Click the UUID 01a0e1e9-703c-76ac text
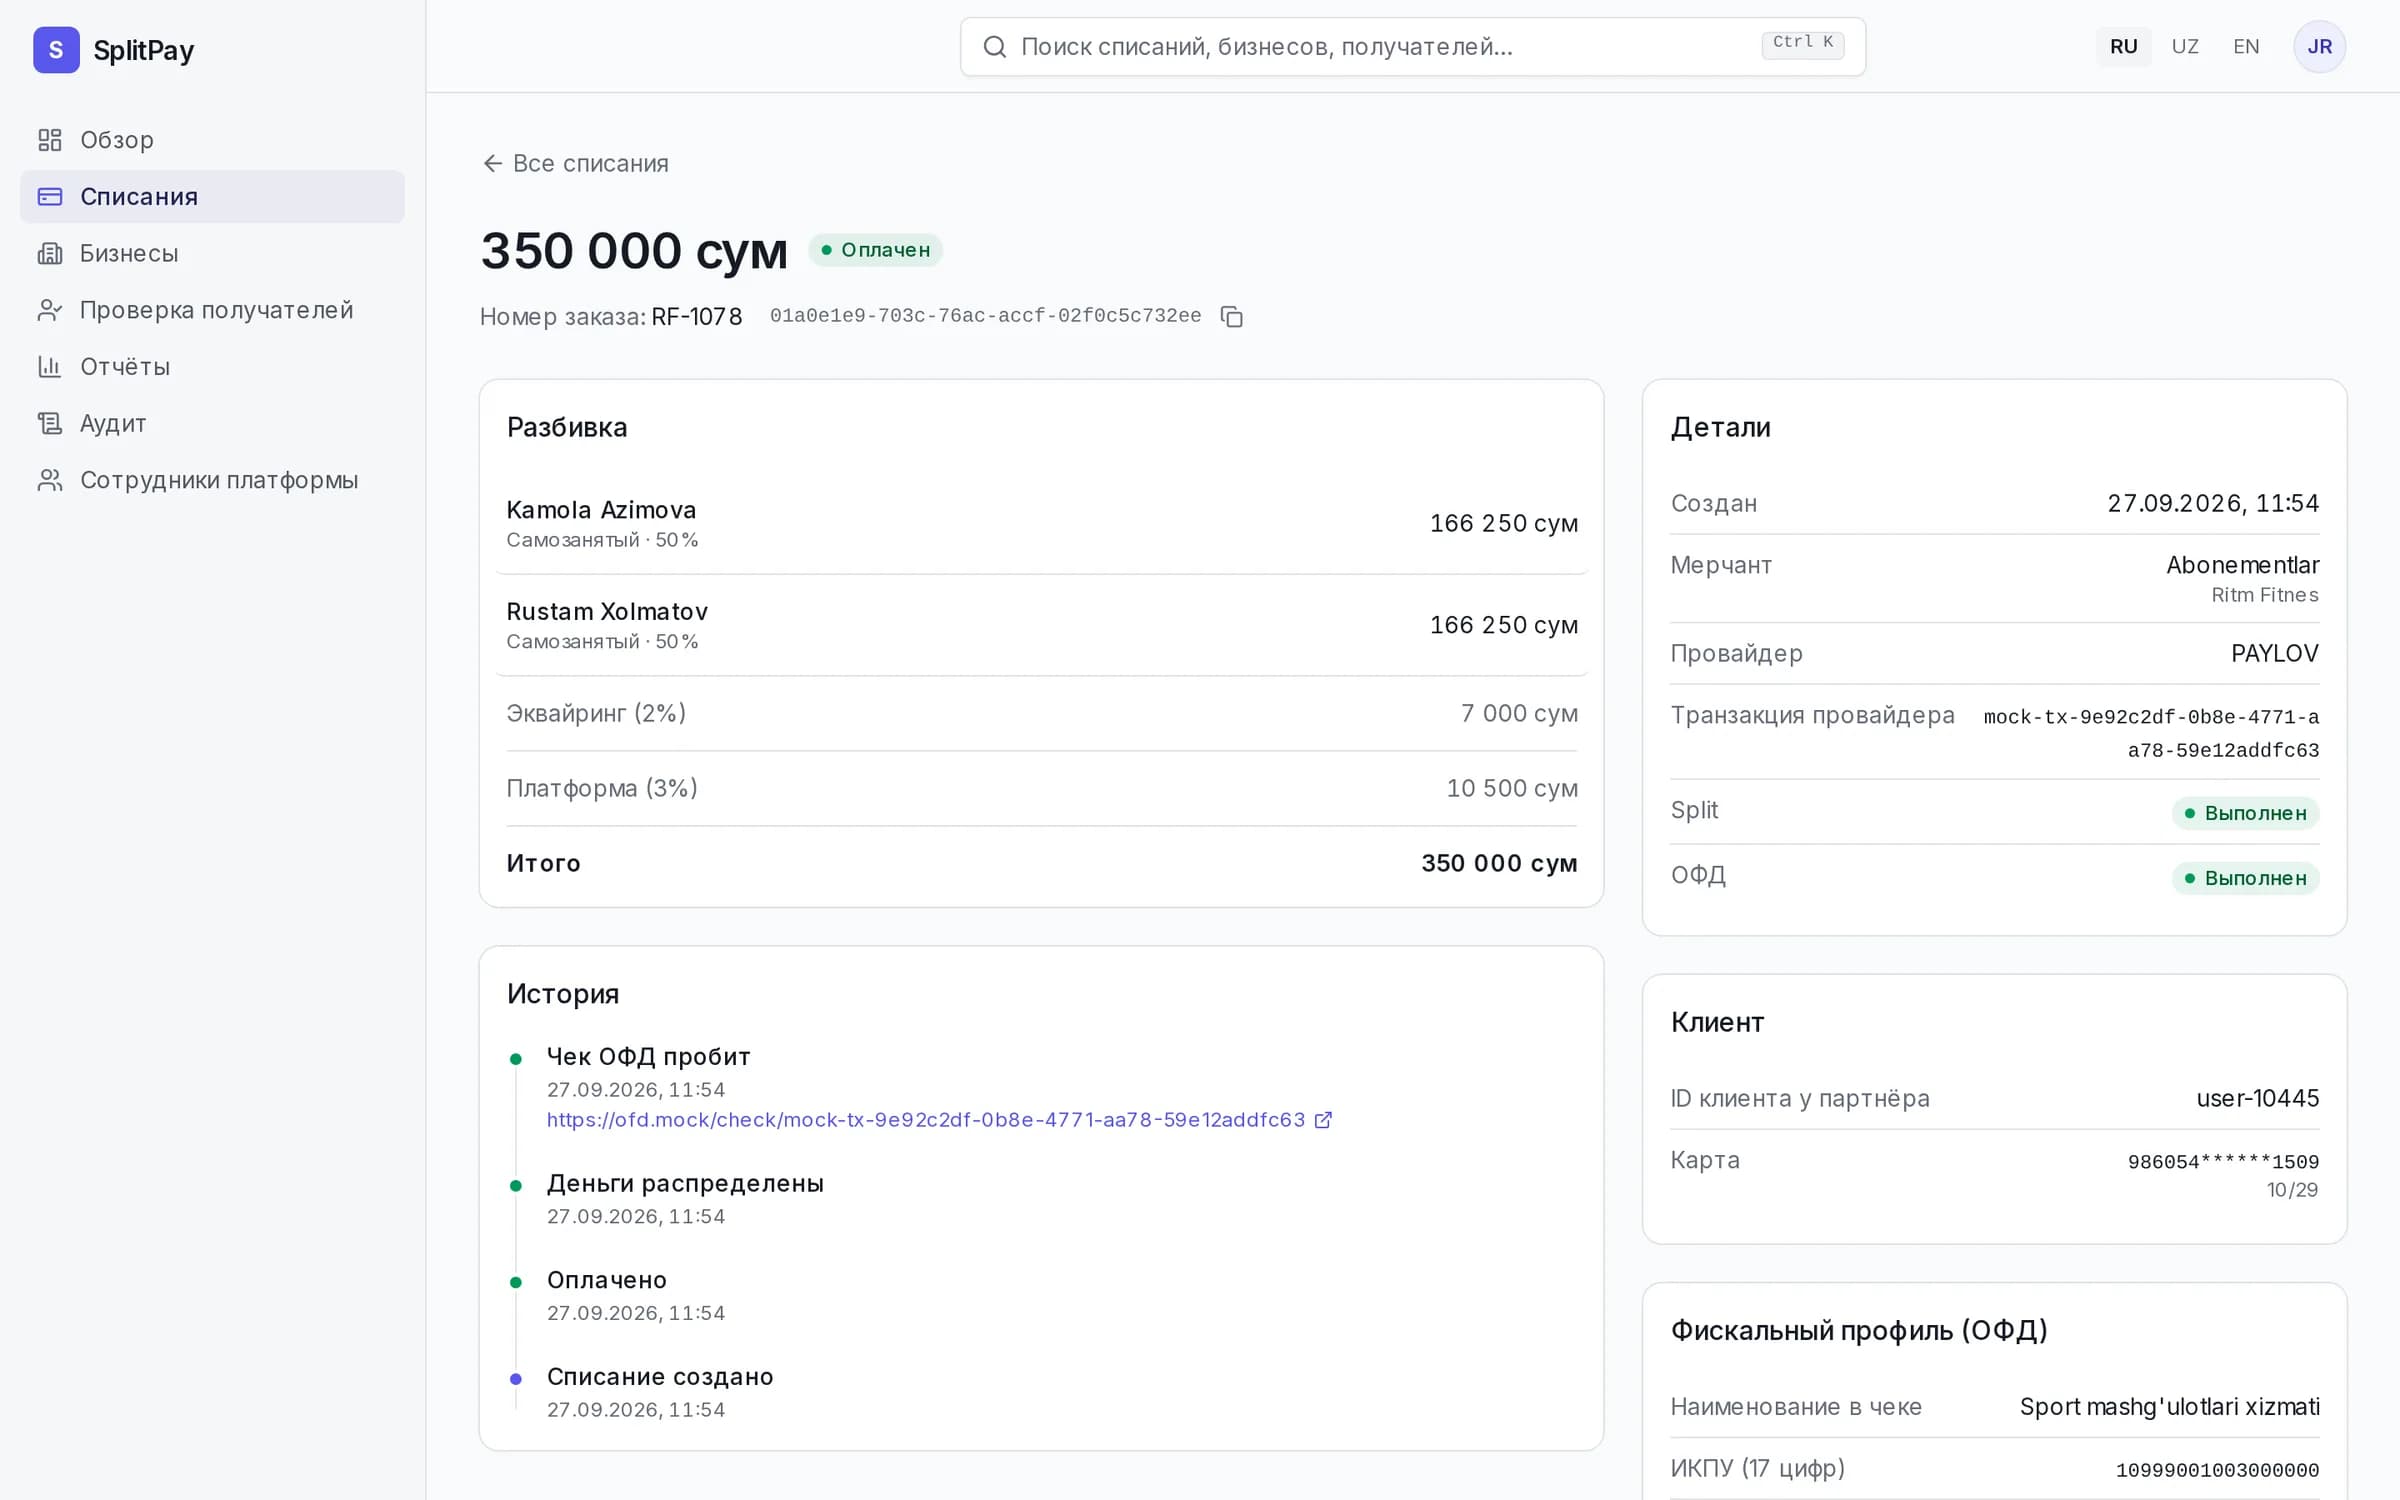The image size is (2400, 1500). coord(985,316)
